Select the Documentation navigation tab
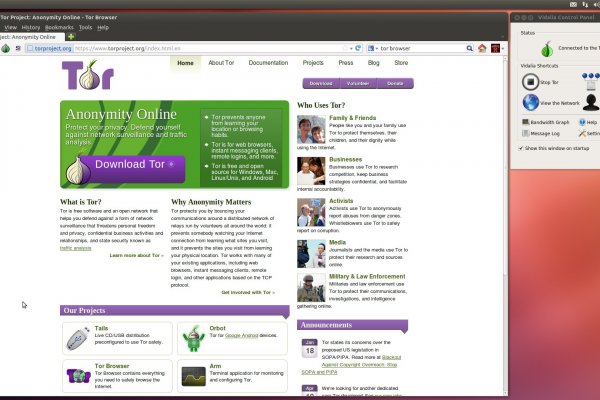This screenshot has width=600, height=400. point(268,63)
